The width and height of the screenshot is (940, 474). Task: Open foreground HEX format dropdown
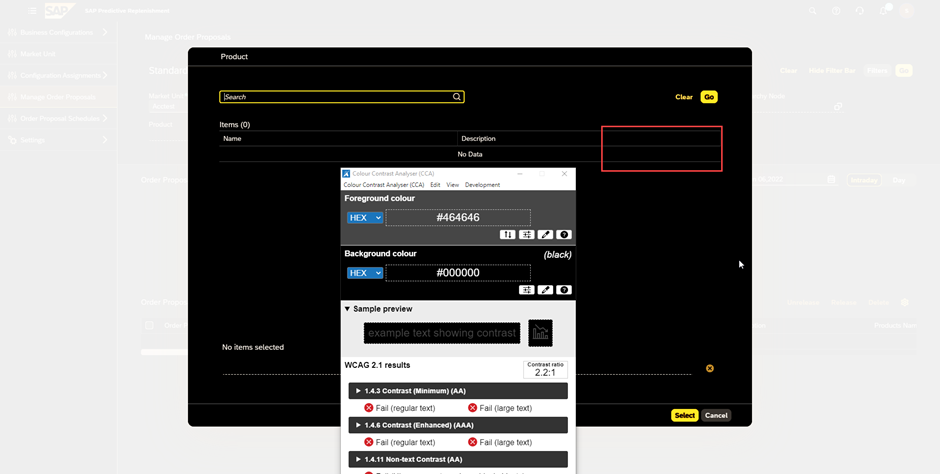[364, 218]
